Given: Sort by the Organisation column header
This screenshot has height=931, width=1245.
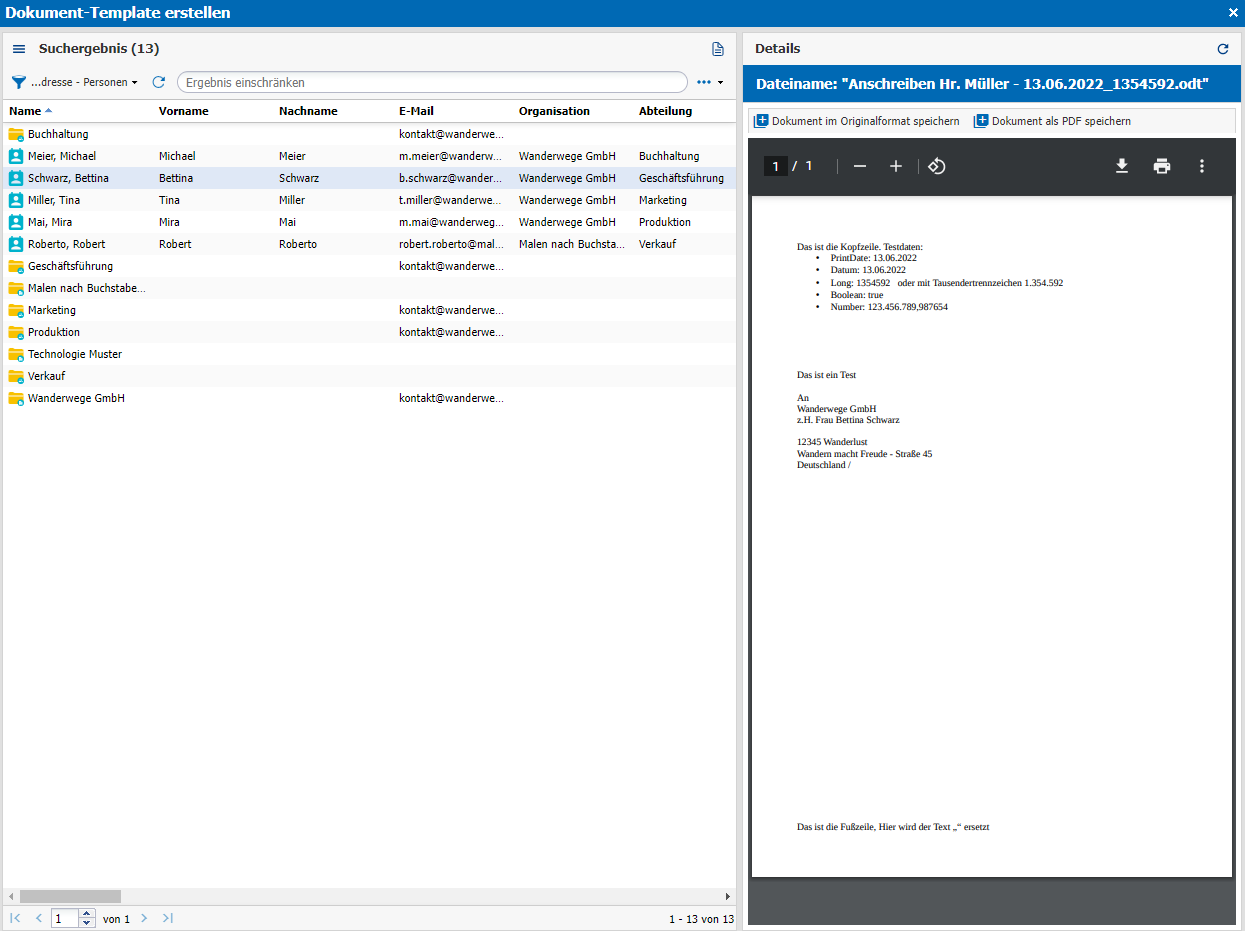Looking at the screenshot, I should click(554, 111).
